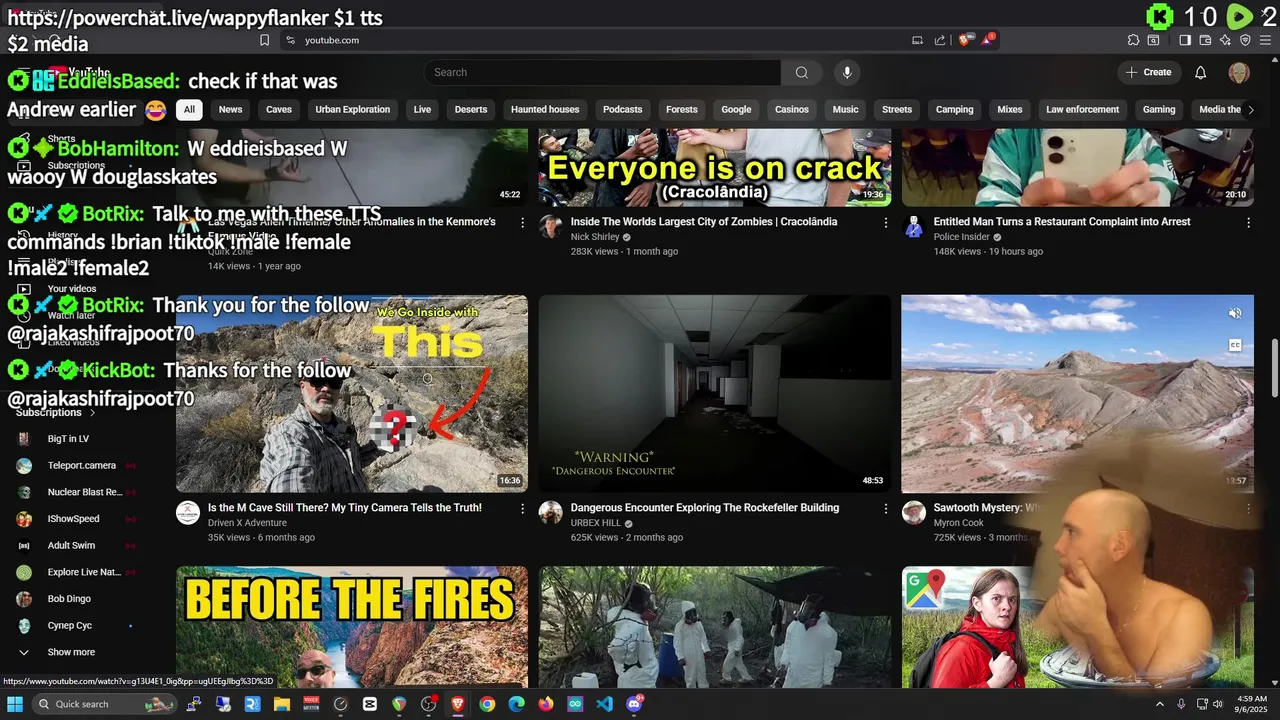1280x720 pixels.
Task: Open the hazmat suits video thumbnail
Action: click(715, 627)
